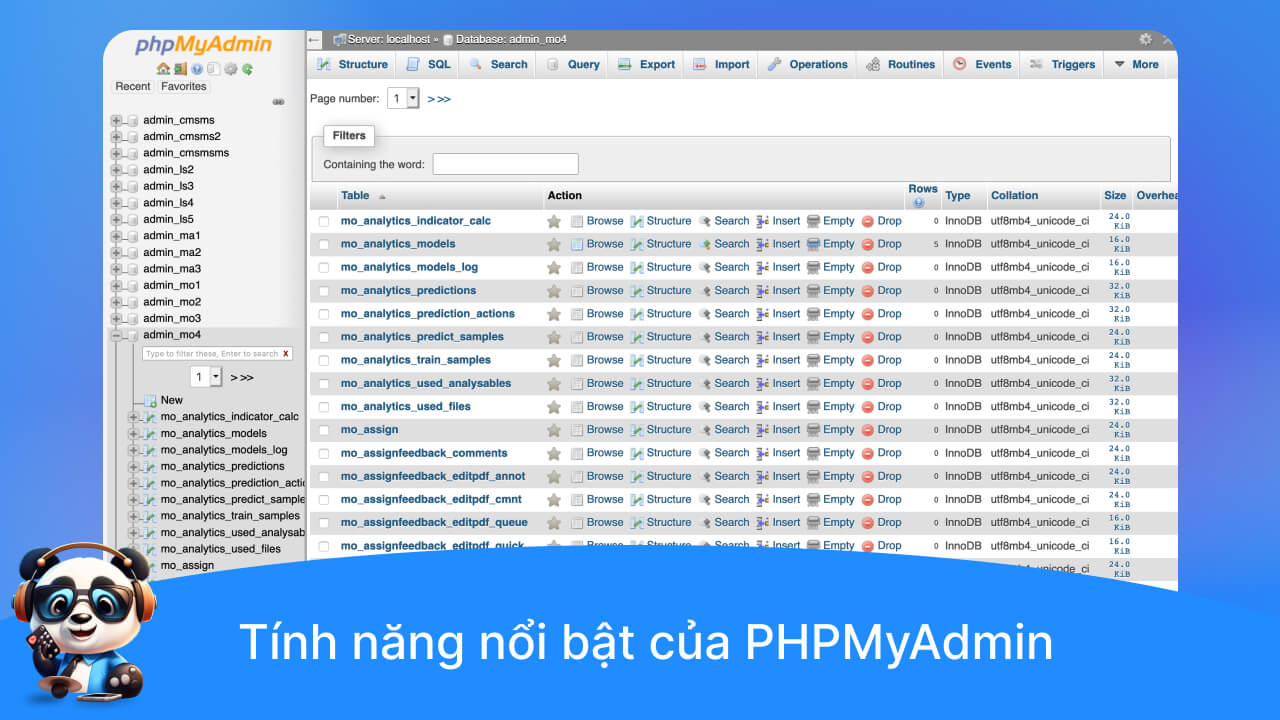Check the mo_assignfeedback_comments row checkbox
The image size is (1280, 720).
click(x=323, y=453)
